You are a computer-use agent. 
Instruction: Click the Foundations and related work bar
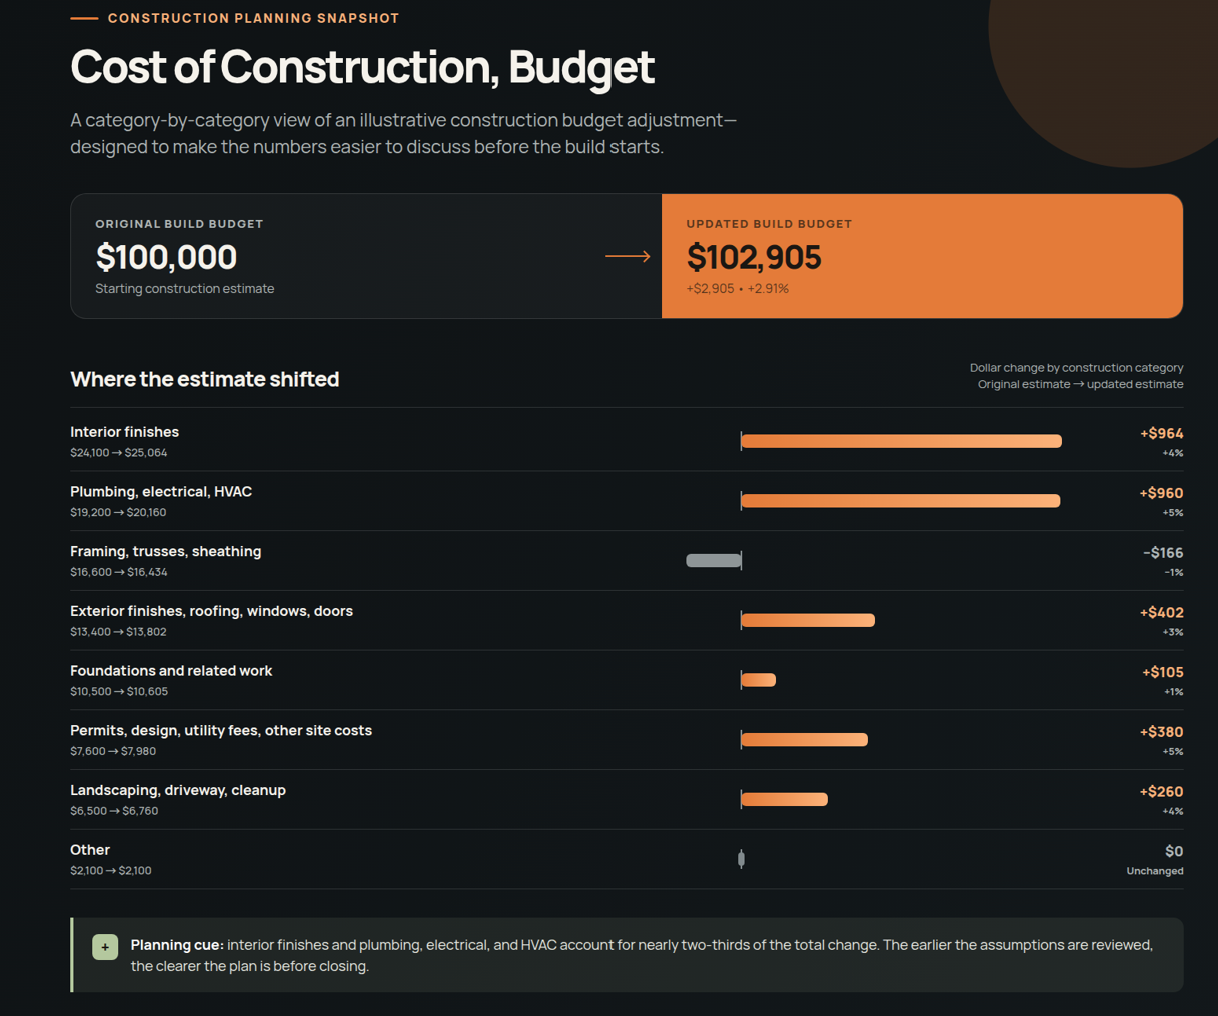tap(759, 680)
